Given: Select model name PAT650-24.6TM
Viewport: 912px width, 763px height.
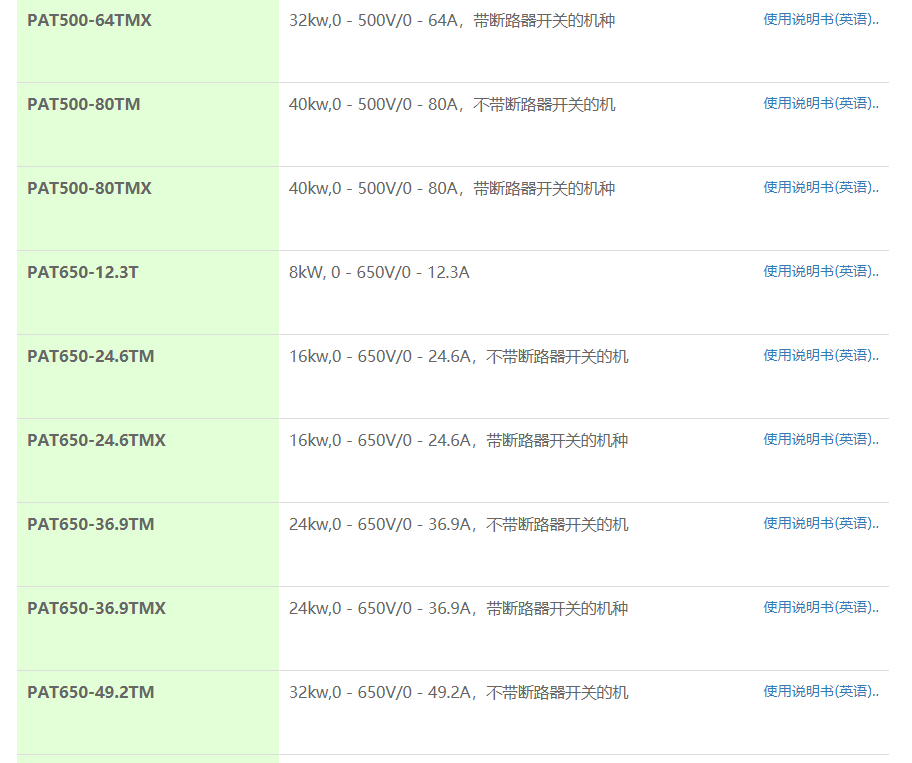Looking at the screenshot, I should click(91, 356).
